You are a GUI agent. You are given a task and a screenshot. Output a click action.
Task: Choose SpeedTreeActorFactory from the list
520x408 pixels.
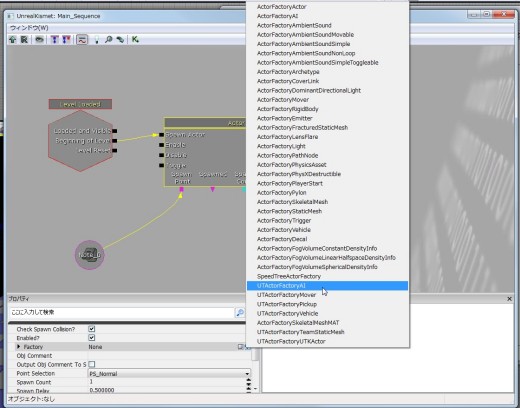click(x=327, y=276)
